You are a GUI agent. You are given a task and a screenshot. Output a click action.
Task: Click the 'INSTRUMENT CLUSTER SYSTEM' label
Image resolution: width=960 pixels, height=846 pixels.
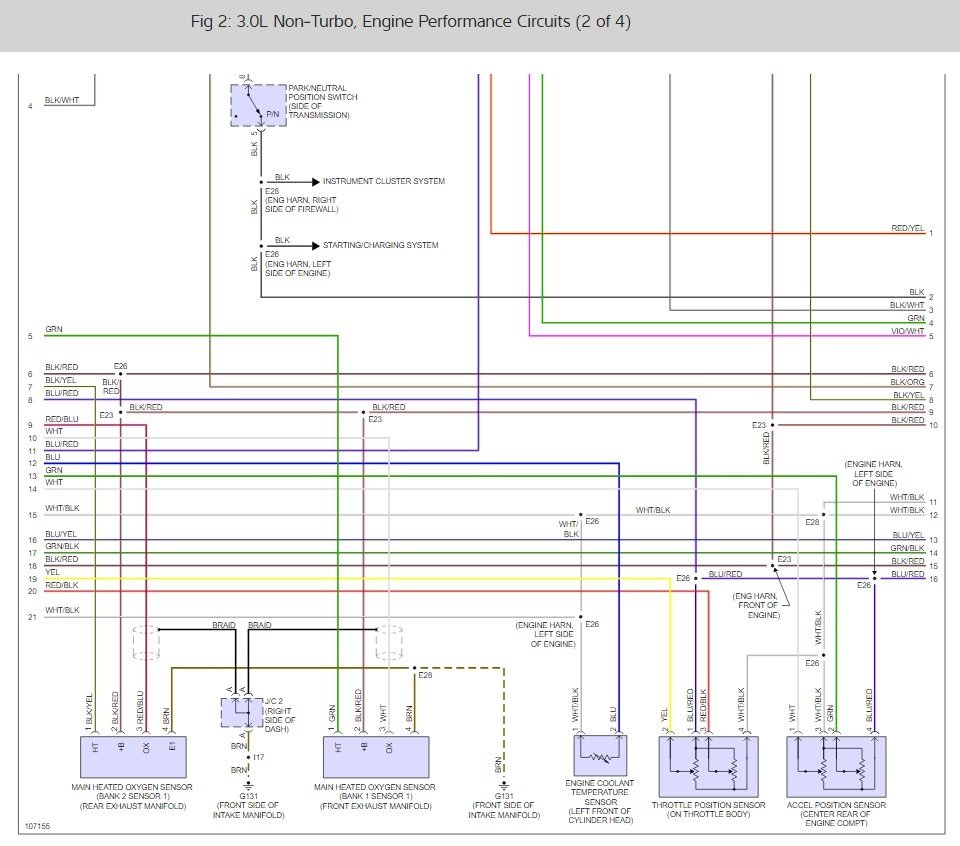(384, 181)
